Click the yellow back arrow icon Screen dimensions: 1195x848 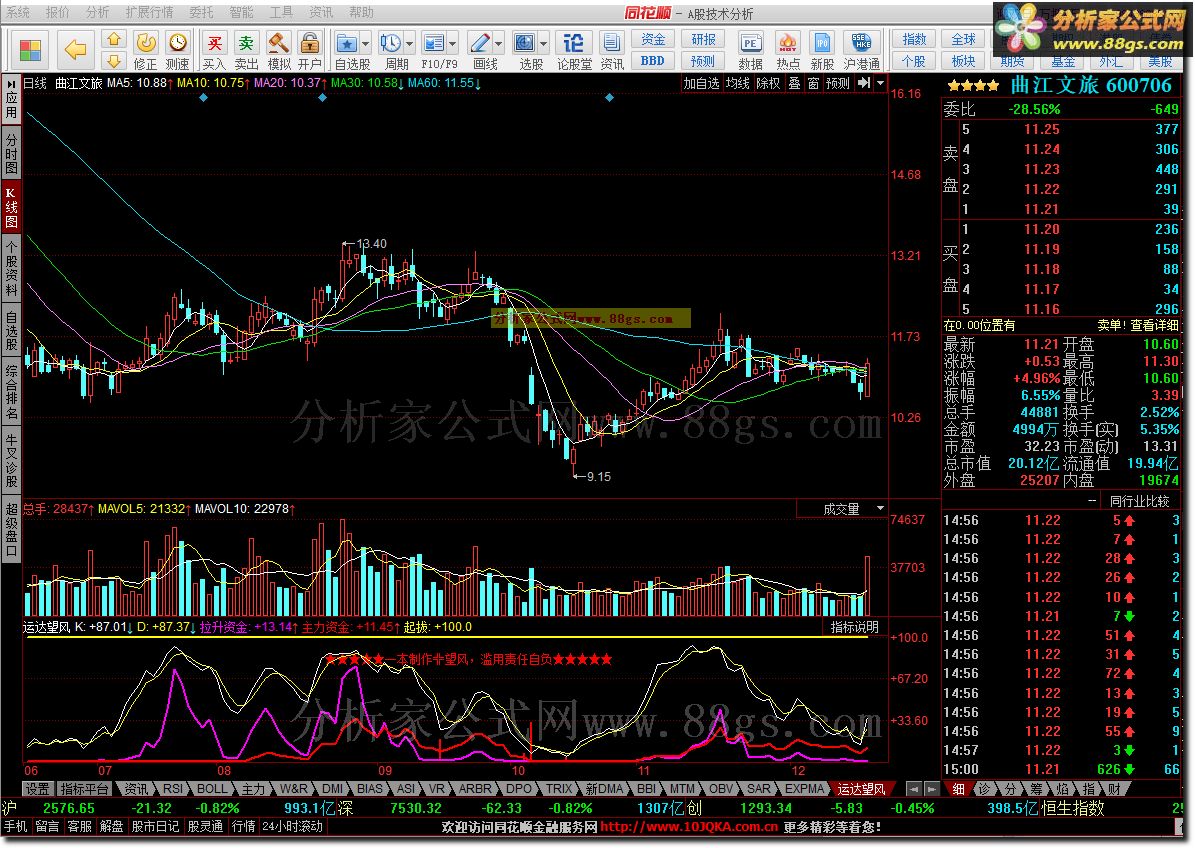coord(75,50)
